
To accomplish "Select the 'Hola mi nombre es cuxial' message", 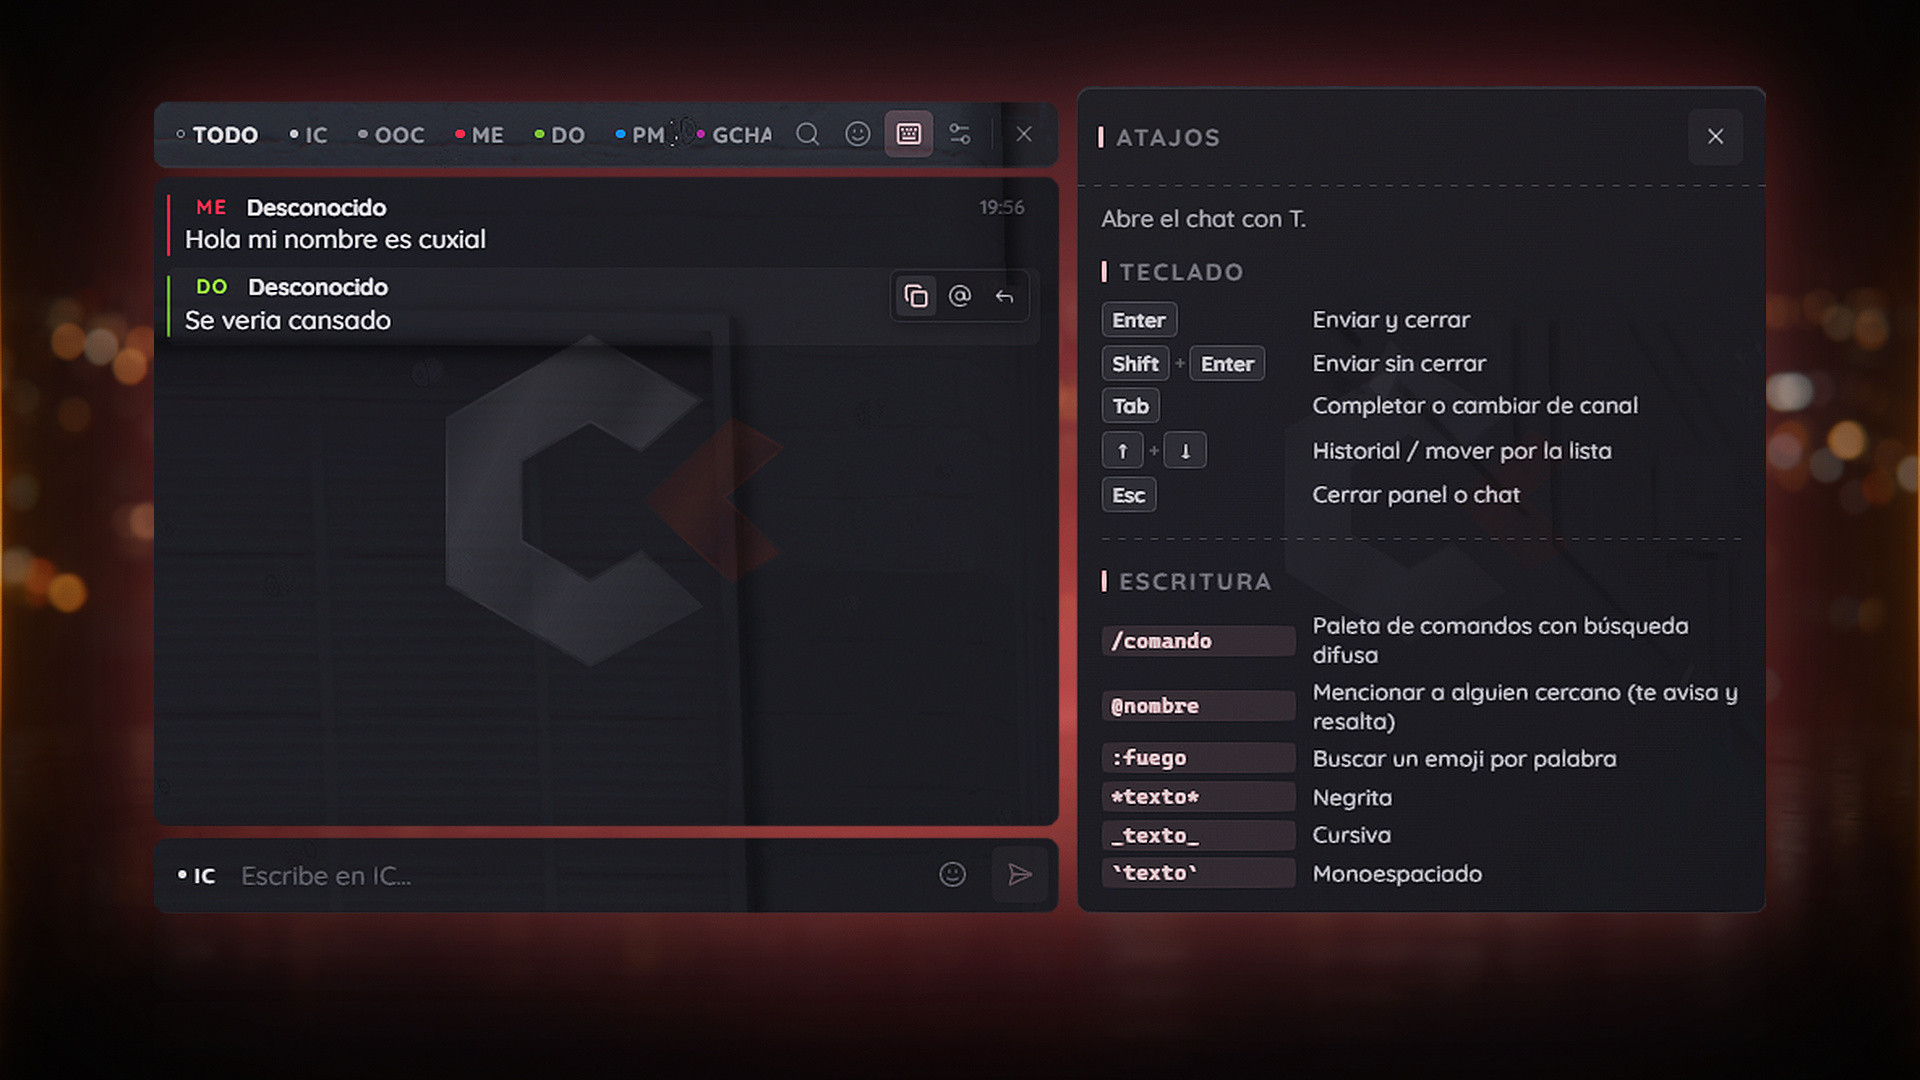I will tap(335, 240).
